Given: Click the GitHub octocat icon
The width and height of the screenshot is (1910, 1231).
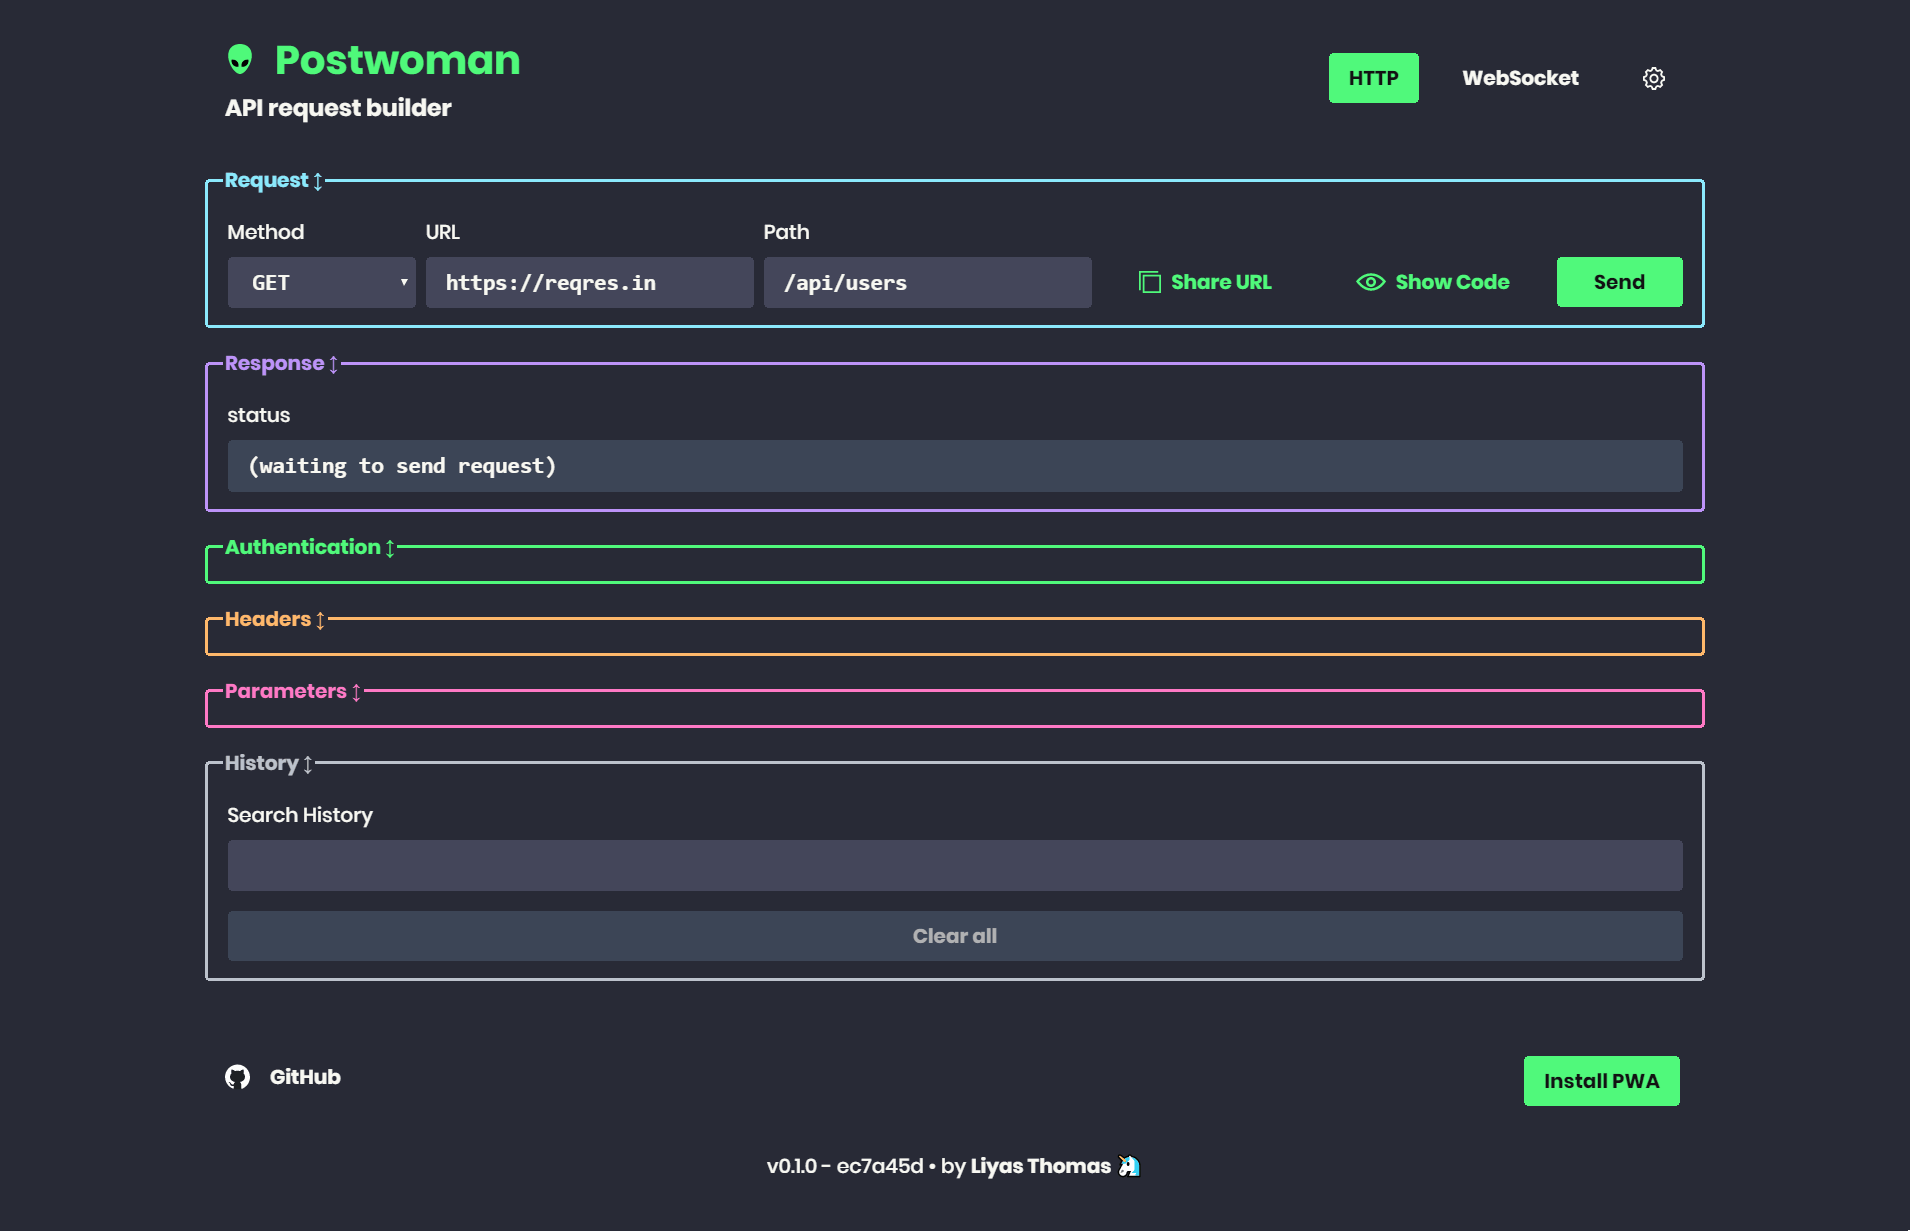Looking at the screenshot, I should [237, 1077].
